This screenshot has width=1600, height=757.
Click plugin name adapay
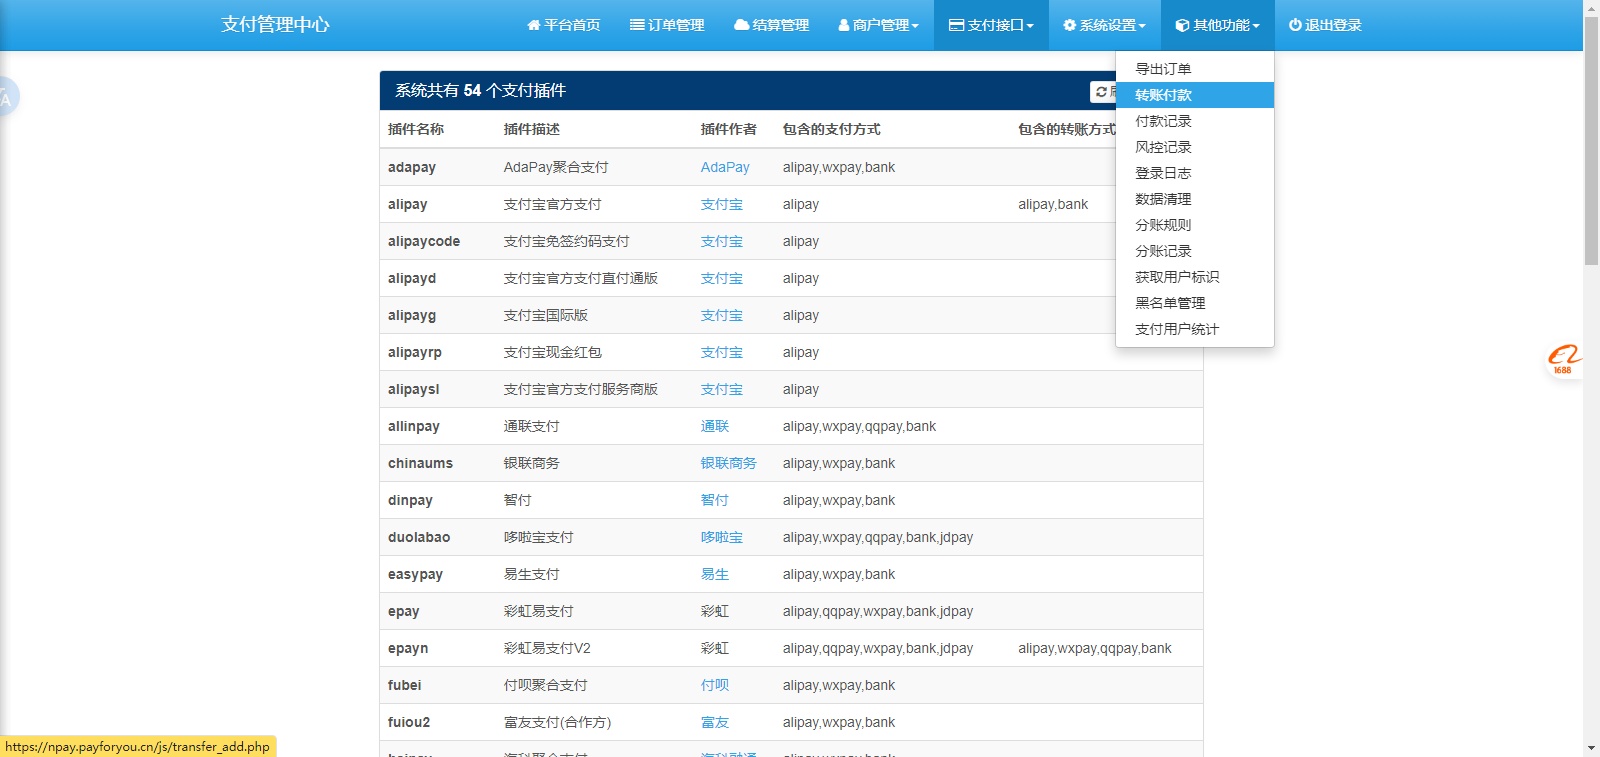(412, 167)
